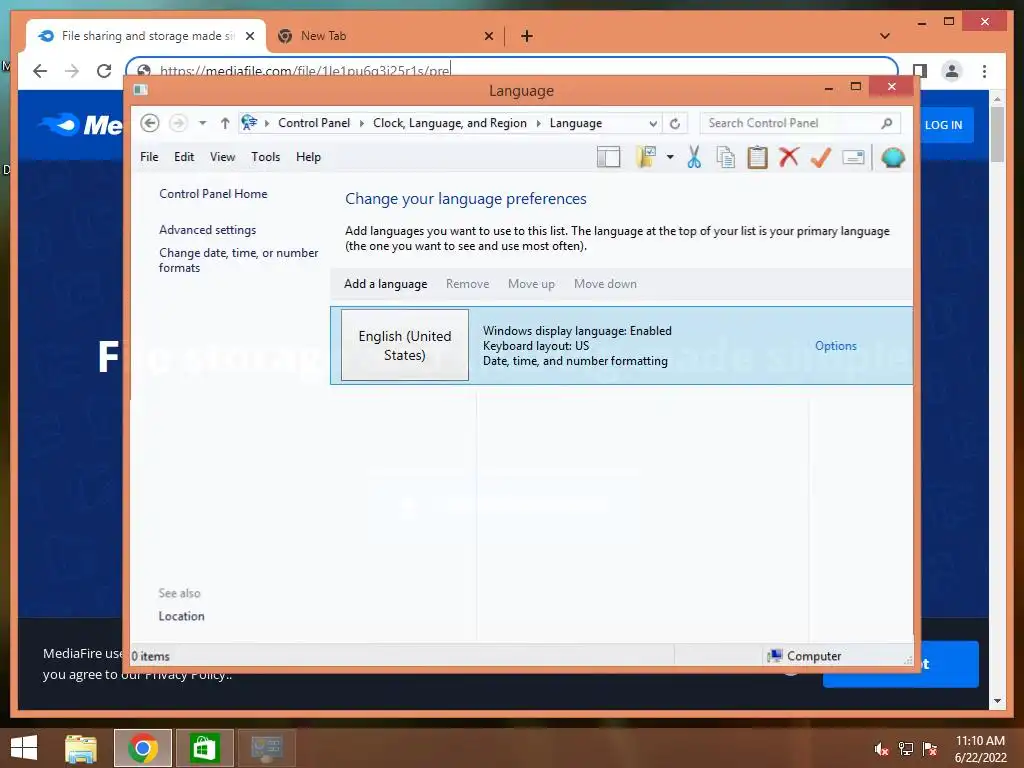Open the folder options toolbar icon
1024x768 pixels.
coord(646,157)
